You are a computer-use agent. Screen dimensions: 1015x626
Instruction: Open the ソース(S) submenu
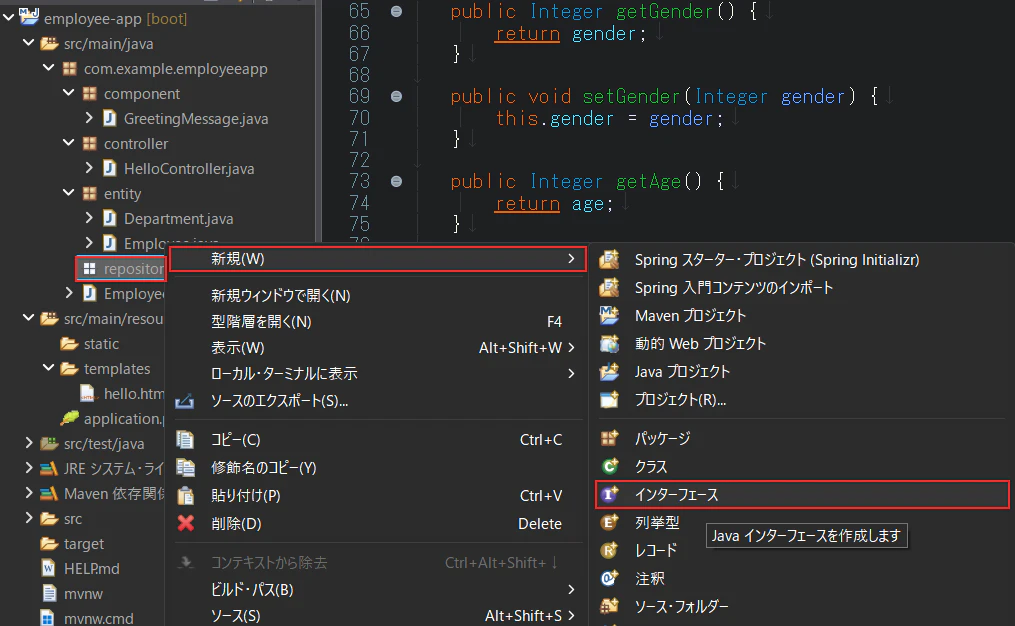point(377,616)
